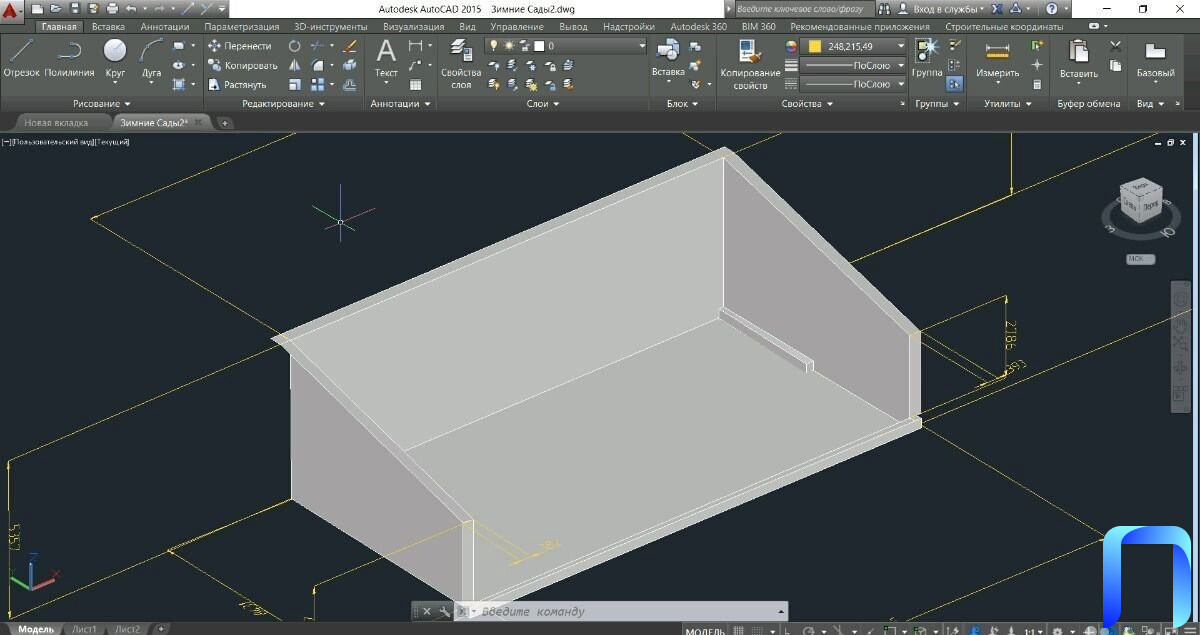Switch to the Управление ribbon tab

point(516,27)
